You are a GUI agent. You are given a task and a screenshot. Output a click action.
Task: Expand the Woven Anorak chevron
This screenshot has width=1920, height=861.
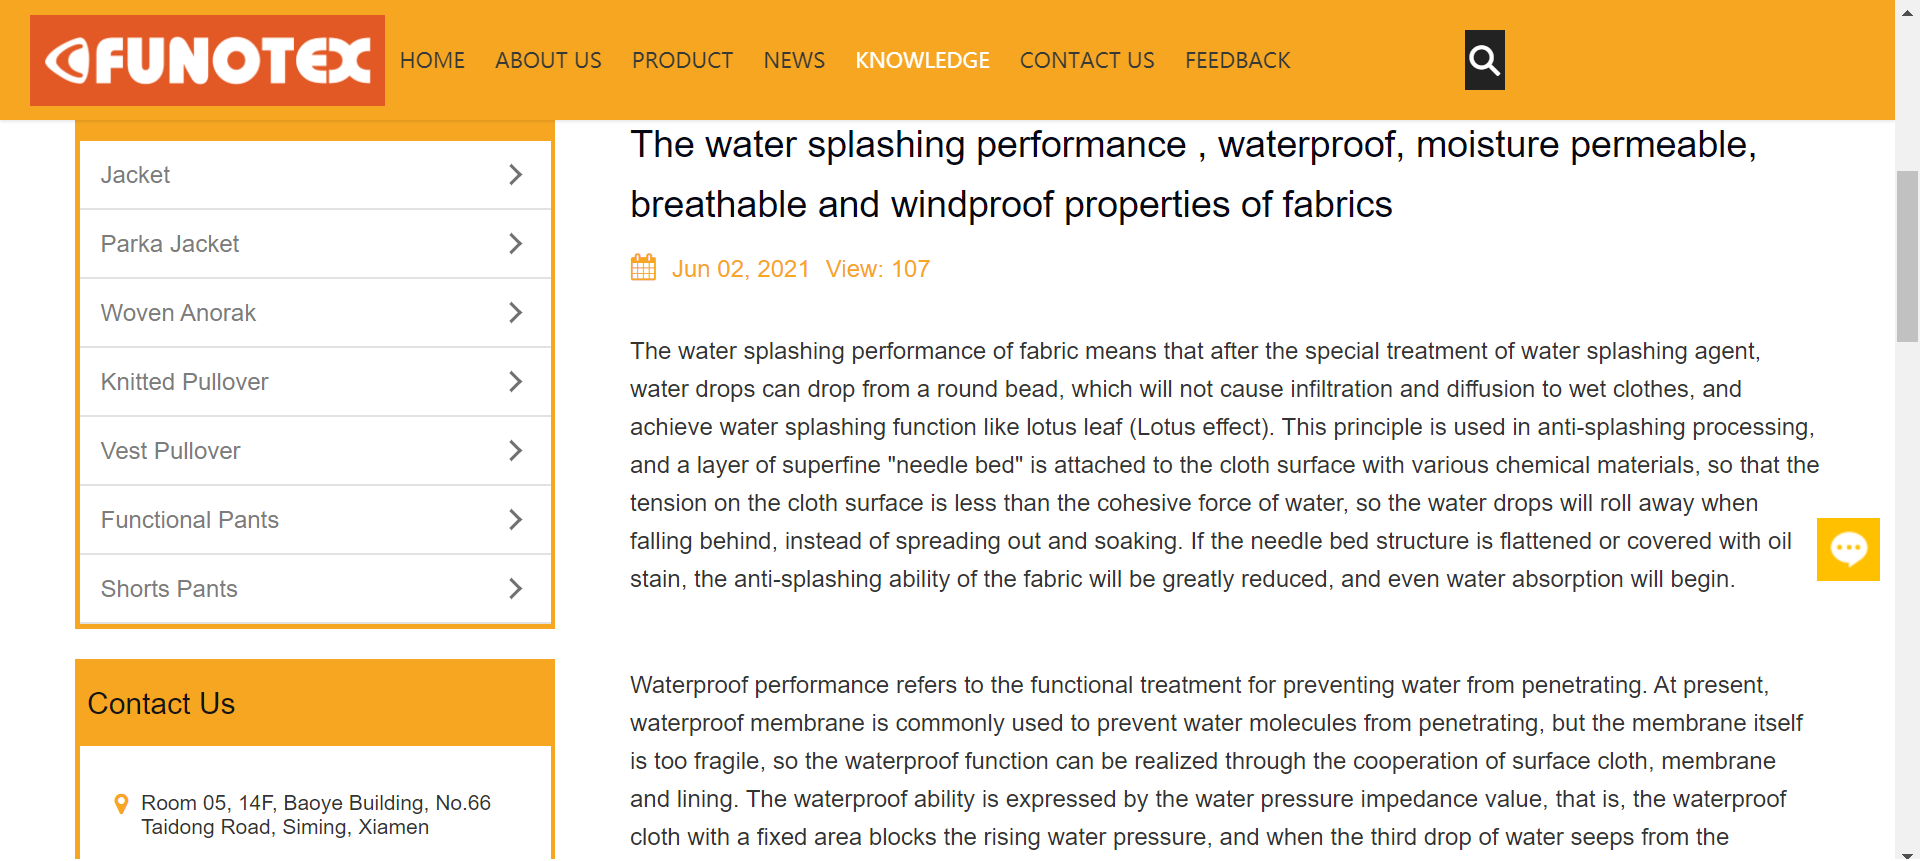pos(515,313)
